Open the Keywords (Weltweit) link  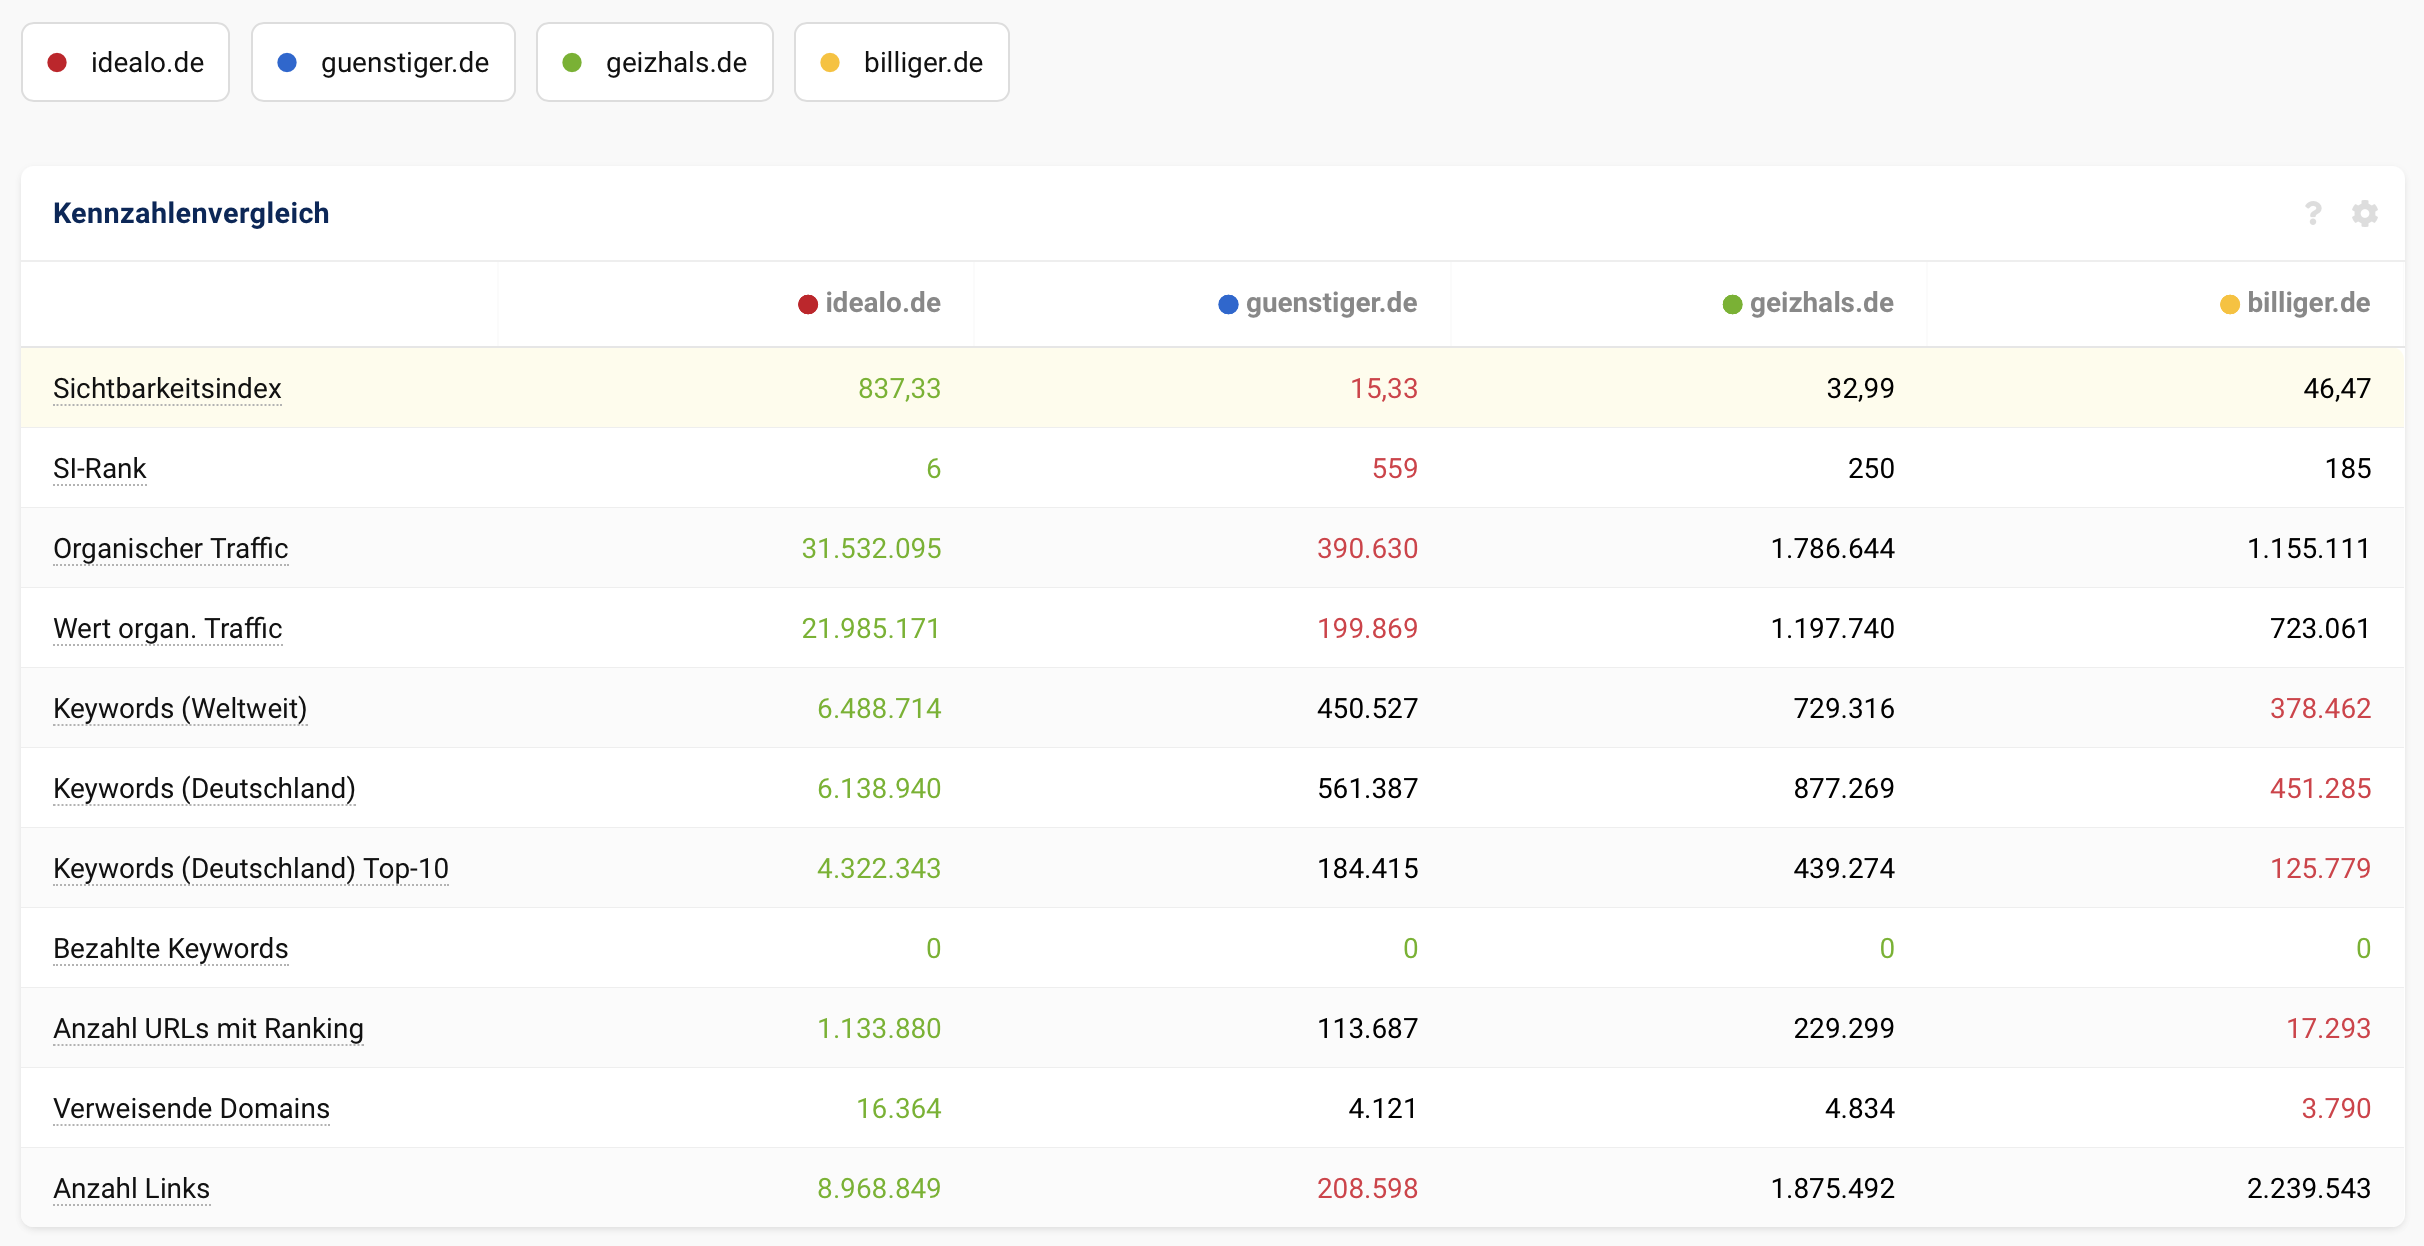pos(180,708)
